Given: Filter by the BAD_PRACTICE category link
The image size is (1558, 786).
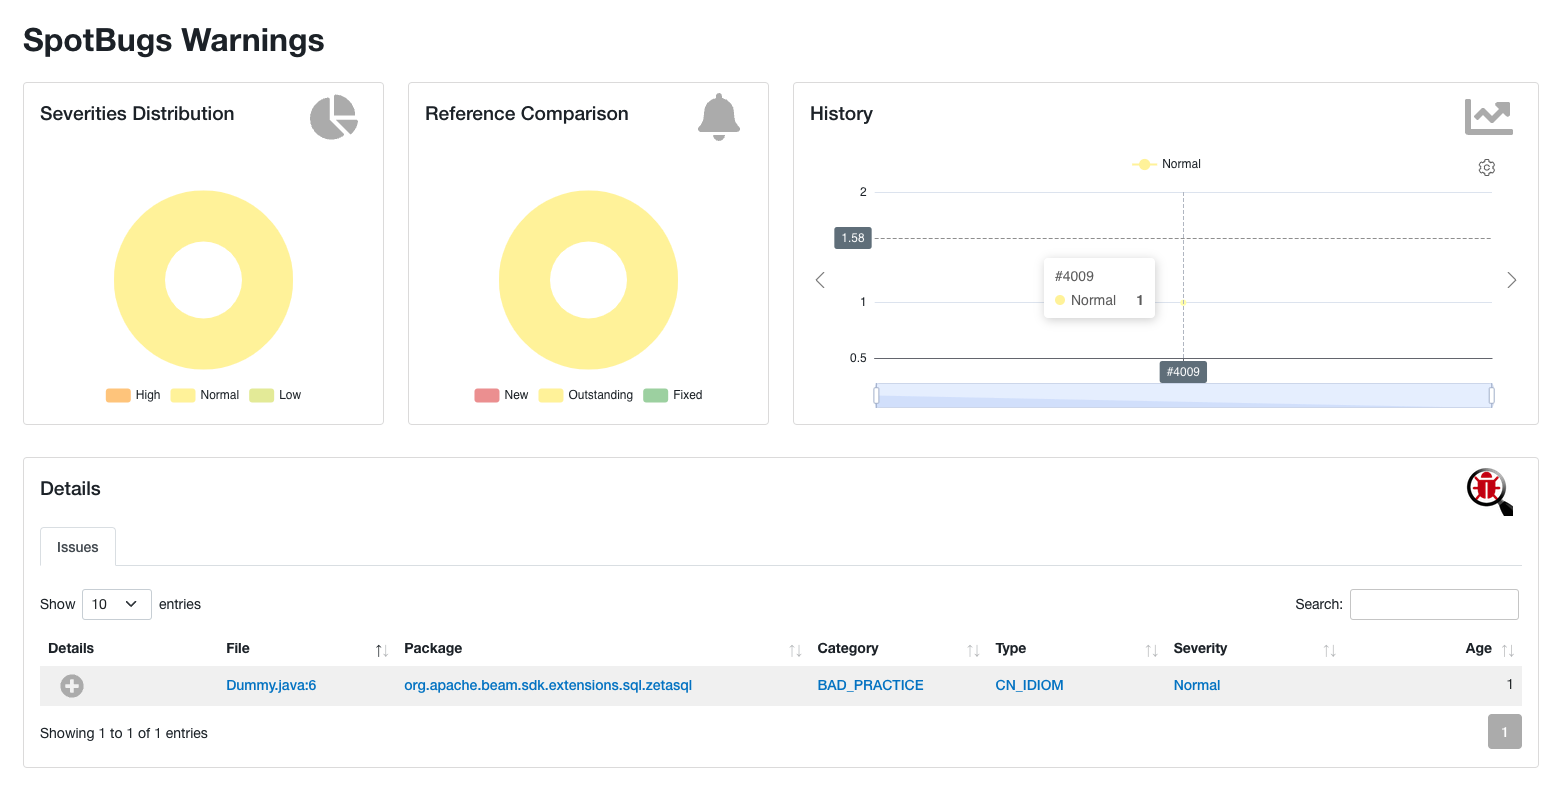Looking at the screenshot, I should pyautogui.click(x=870, y=686).
